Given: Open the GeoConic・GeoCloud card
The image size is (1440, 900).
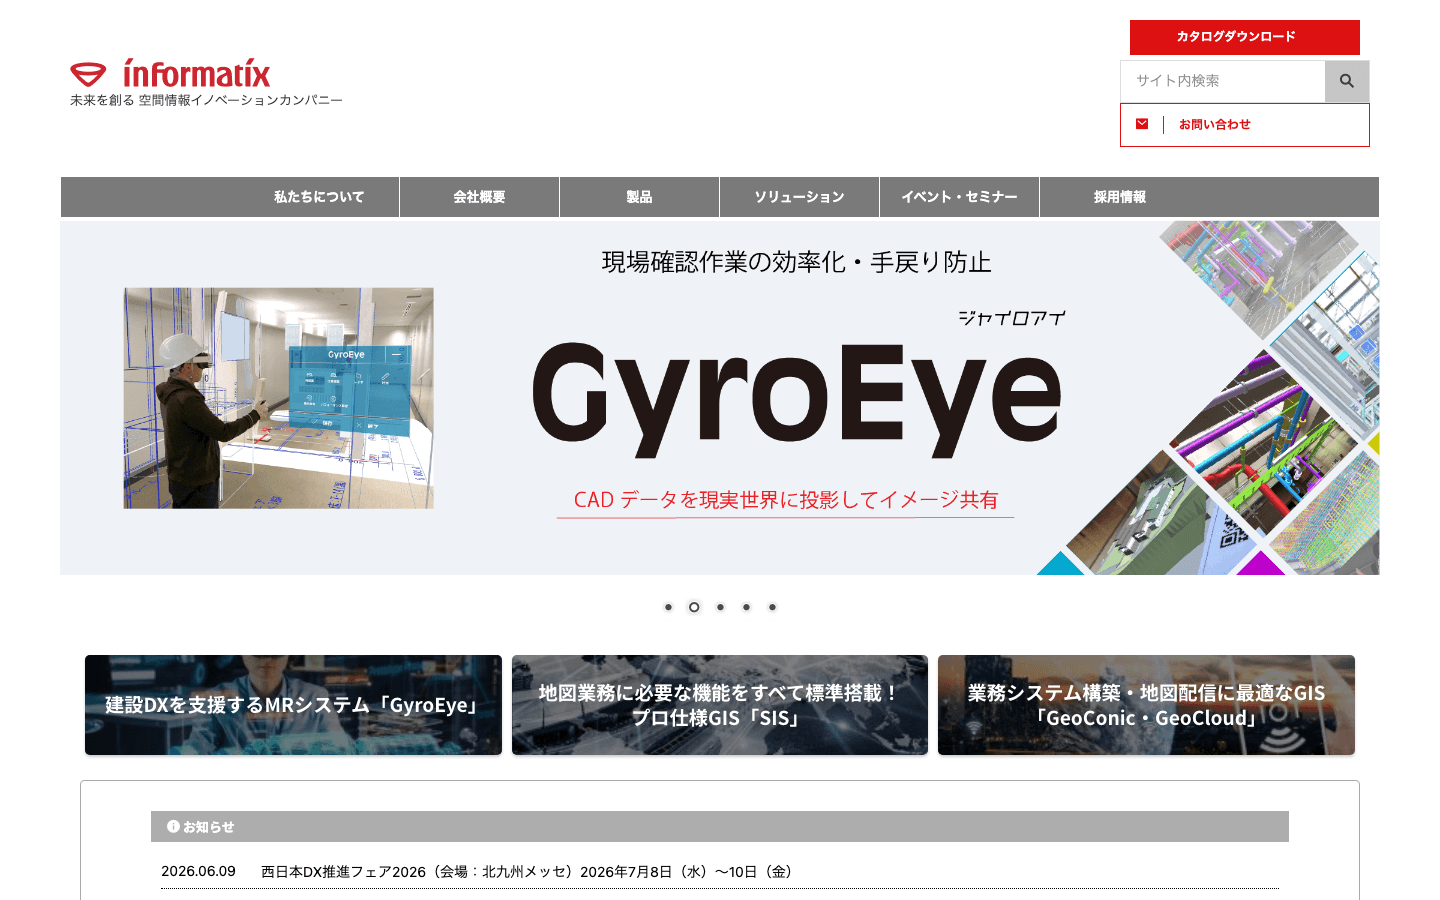Looking at the screenshot, I should click(1146, 705).
